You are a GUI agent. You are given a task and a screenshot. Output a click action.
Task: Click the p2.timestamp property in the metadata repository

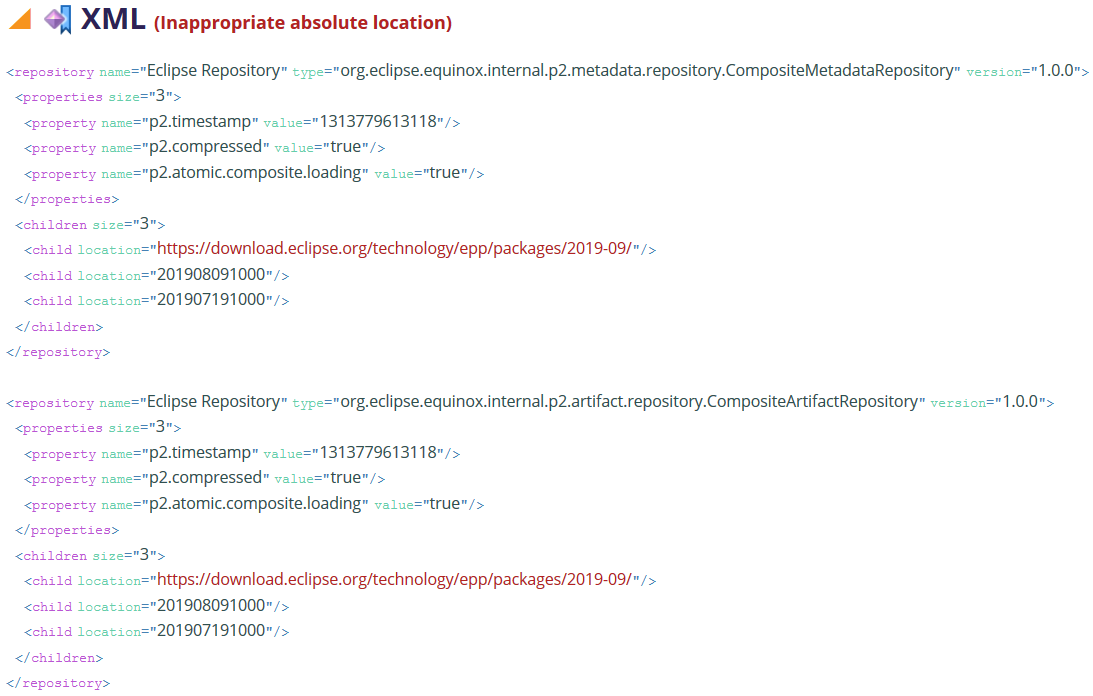(200, 122)
